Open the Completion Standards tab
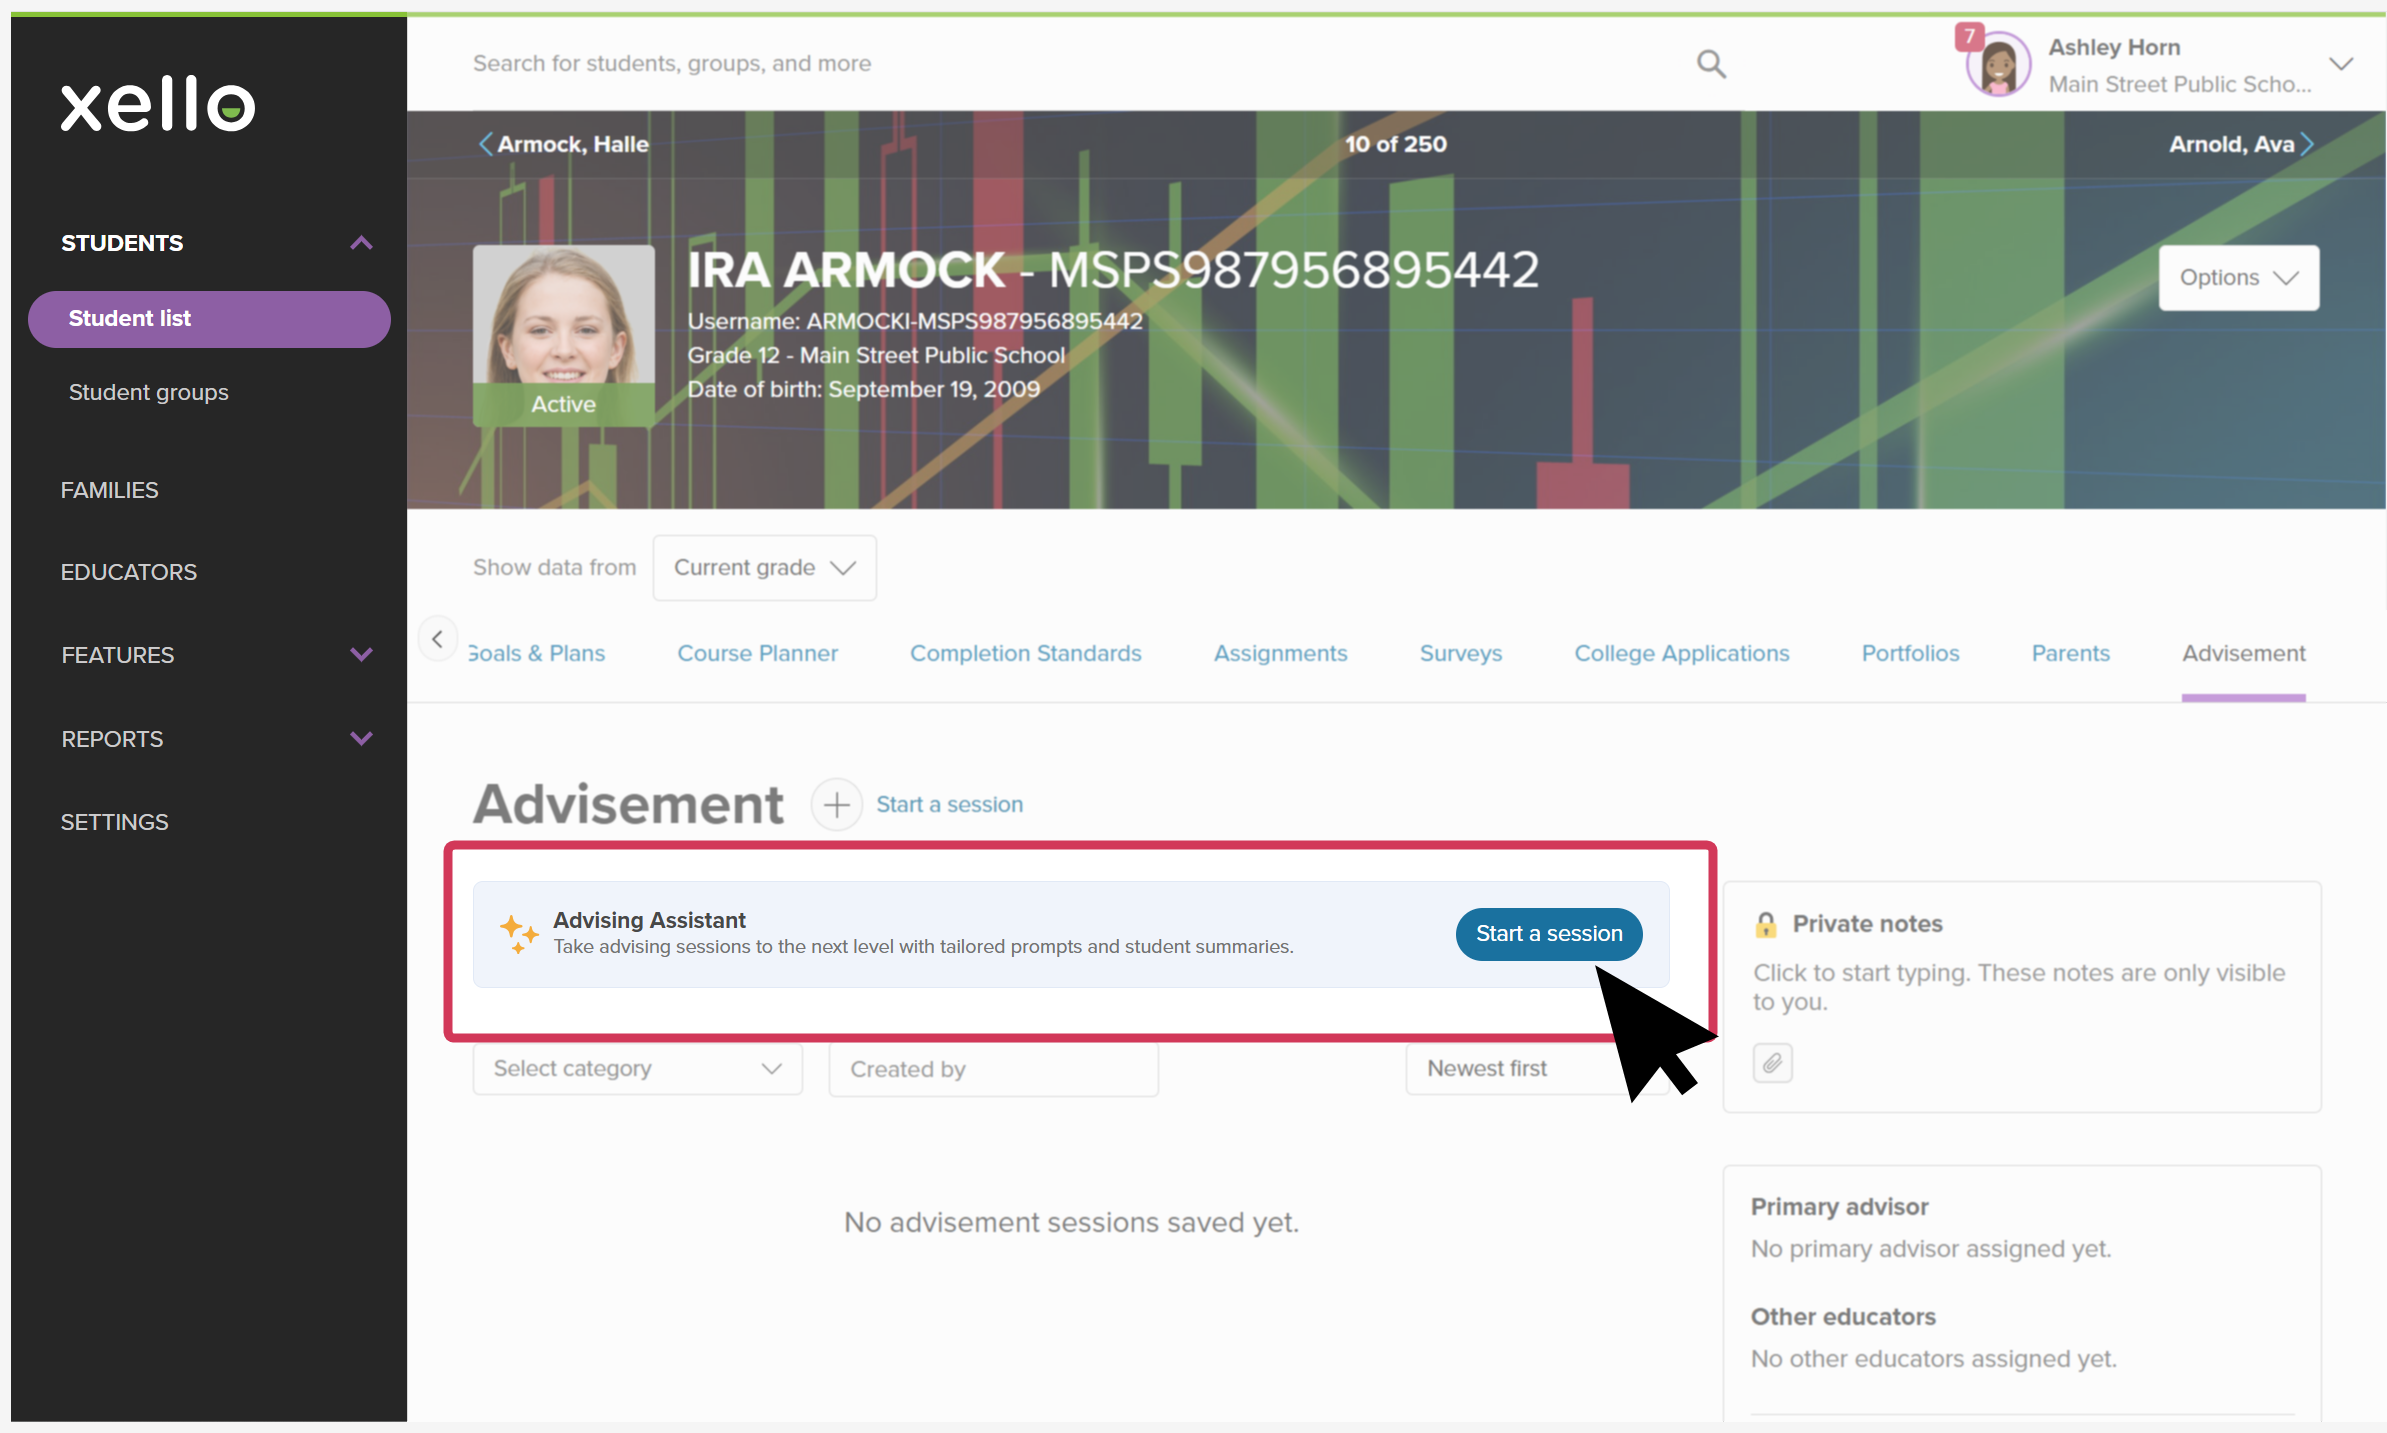Image resolution: width=2387 pixels, height=1433 pixels. (1026, 654)
